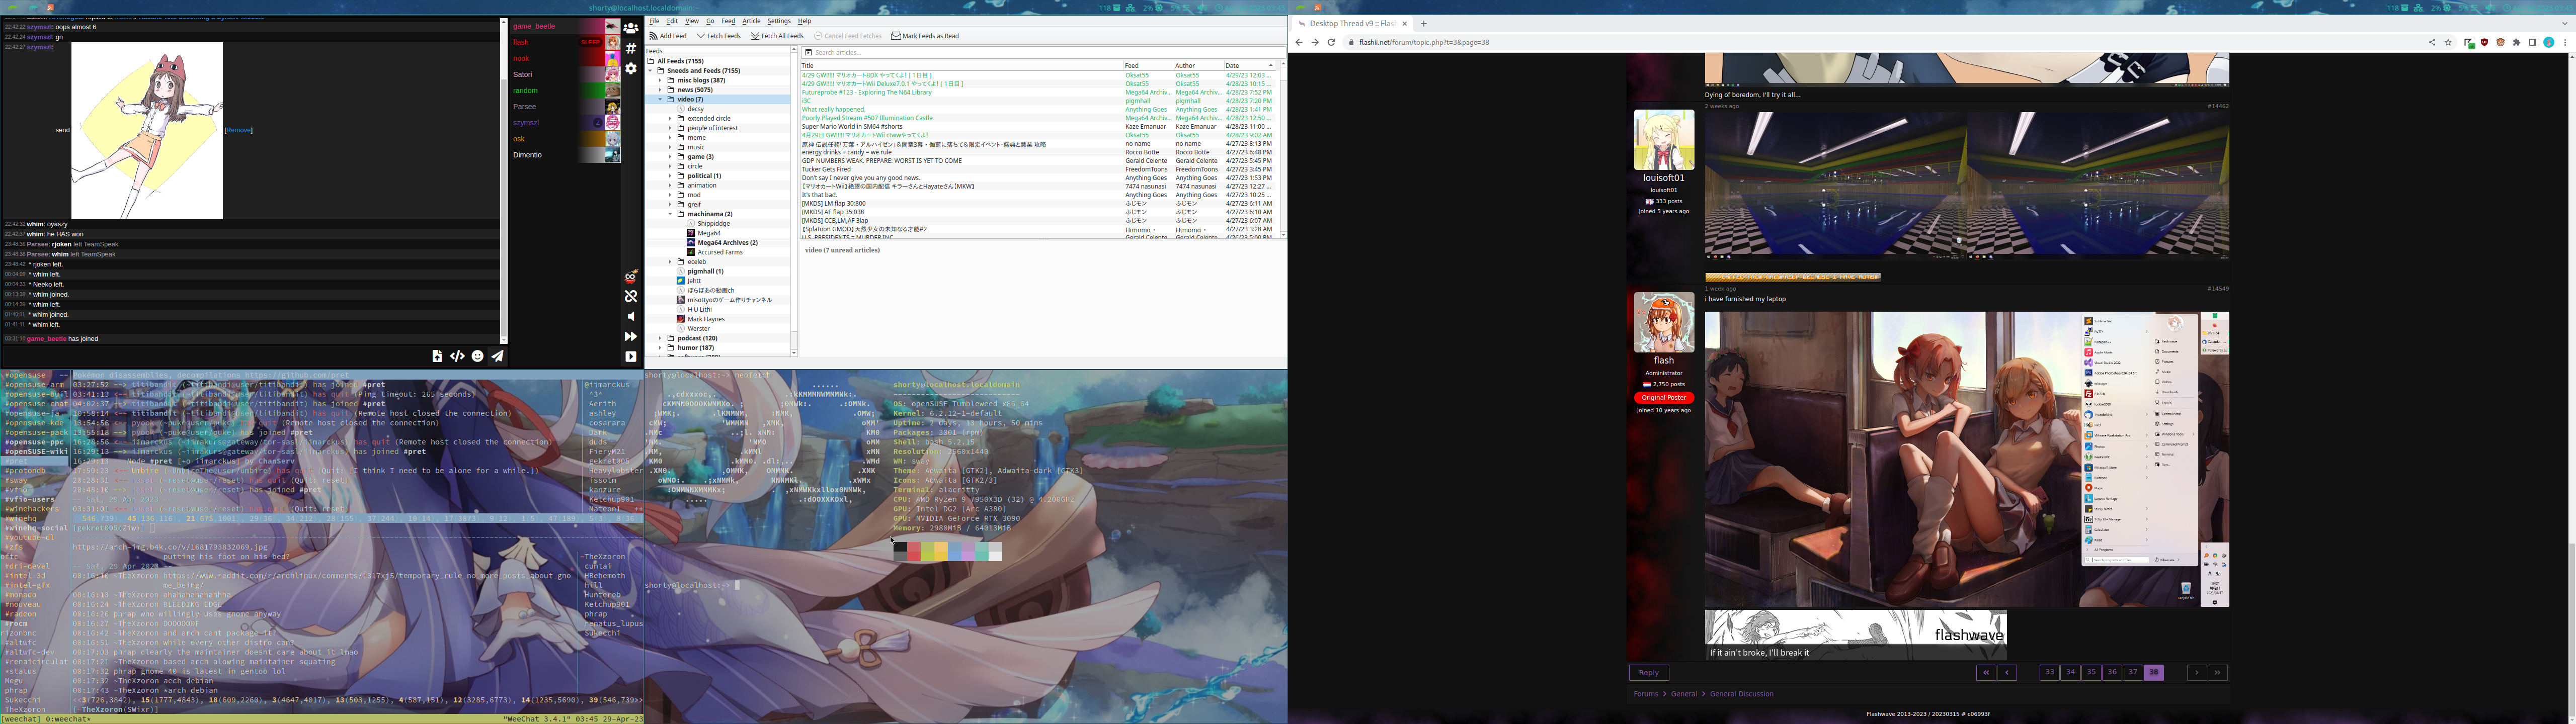This screenshot has width=2576, height=724.
Task: Expand the eceleb folder
Action: [x=670, y=261]
